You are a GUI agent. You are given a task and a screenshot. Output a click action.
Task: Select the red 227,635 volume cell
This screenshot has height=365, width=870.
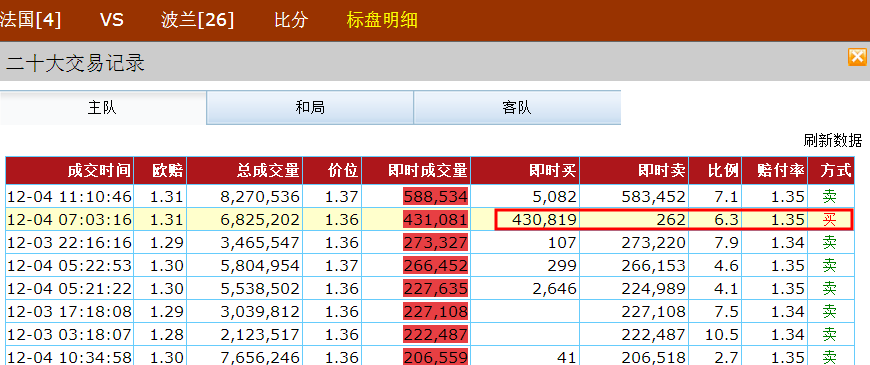[x=436, y=288]
